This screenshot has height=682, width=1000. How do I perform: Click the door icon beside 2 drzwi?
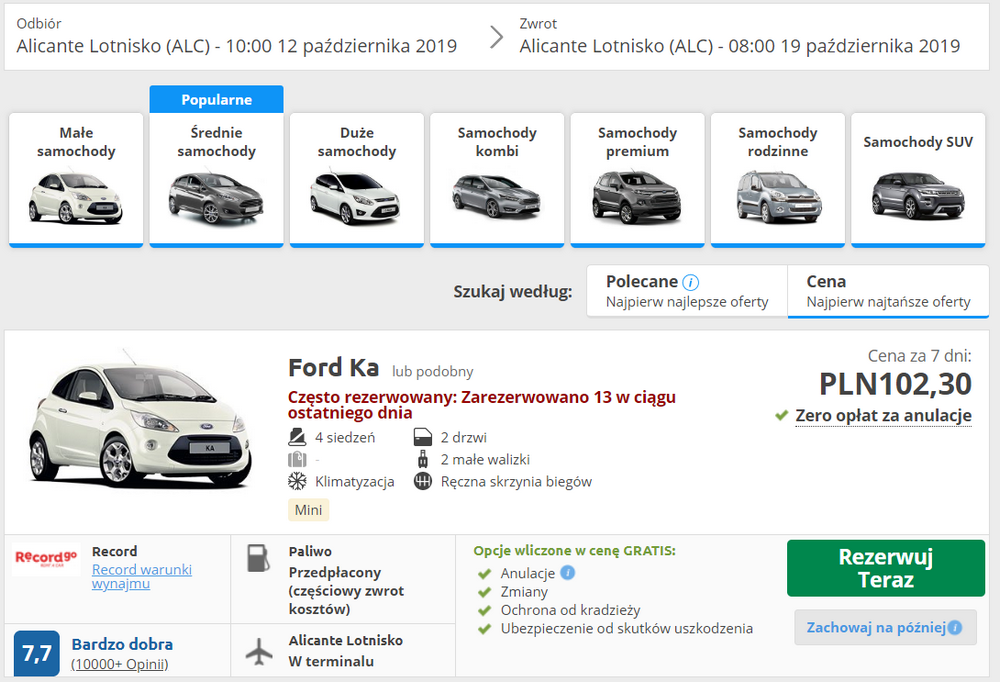[x=423, y=437]
